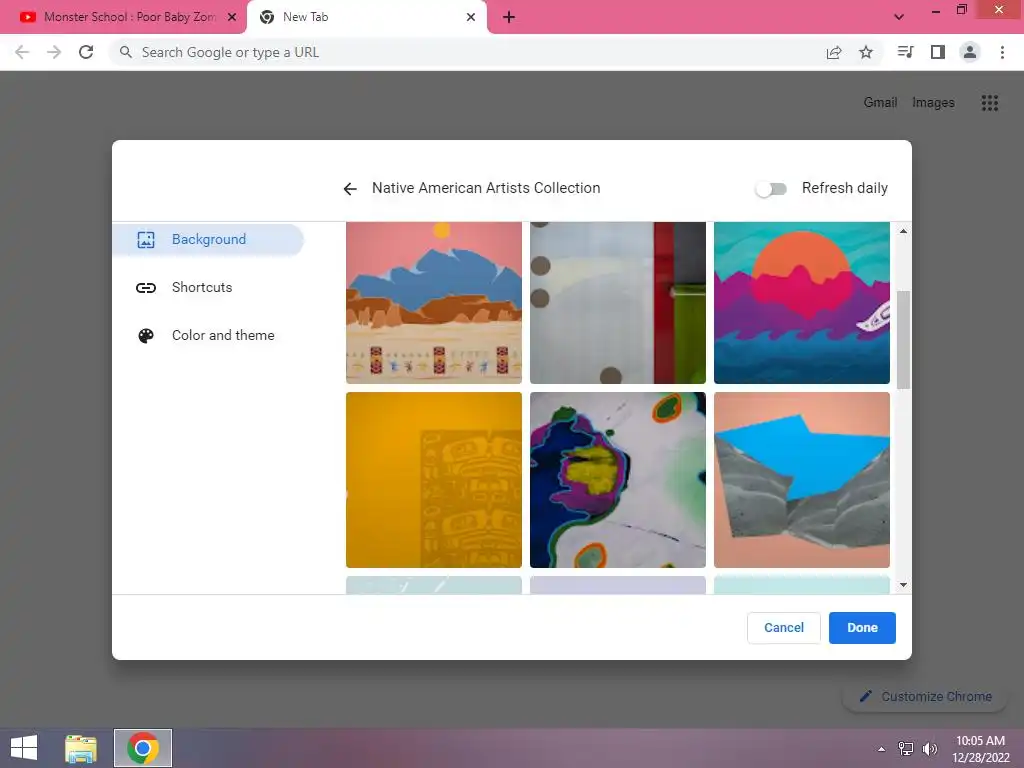
Task: Click the Color and theme palette icon
Action: pos(146,336)
